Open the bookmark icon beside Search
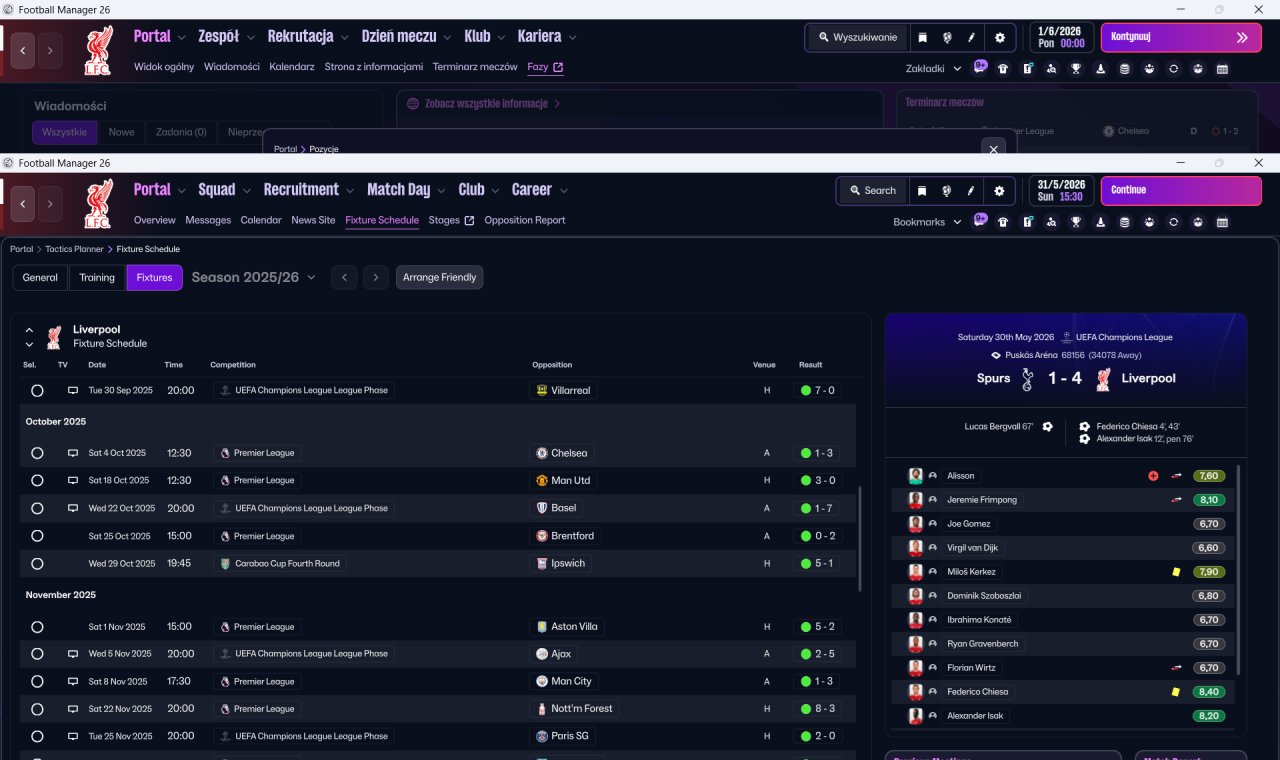 pyautogui.click(x=922, y=190)
